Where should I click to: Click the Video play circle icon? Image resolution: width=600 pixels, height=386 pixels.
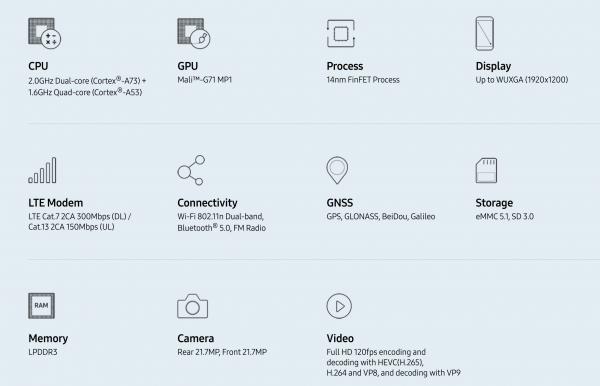(339, 306)
